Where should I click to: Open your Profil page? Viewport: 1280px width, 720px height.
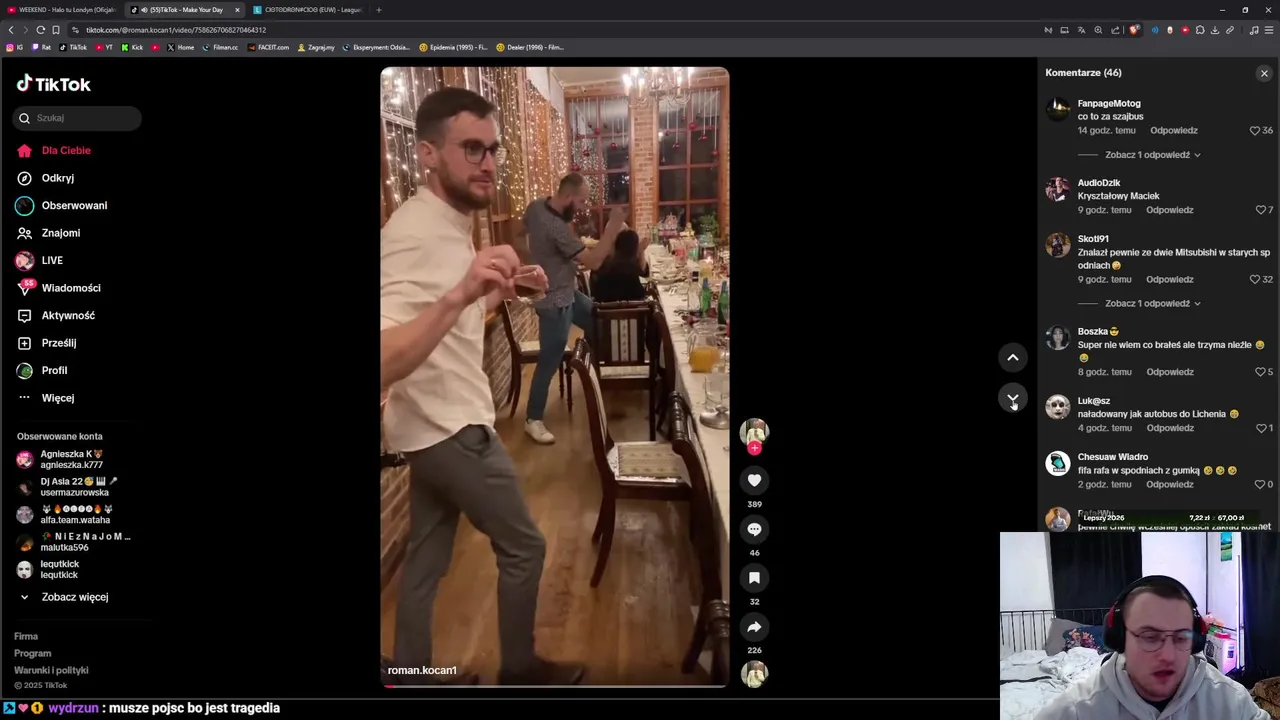[x=54, y=370]
